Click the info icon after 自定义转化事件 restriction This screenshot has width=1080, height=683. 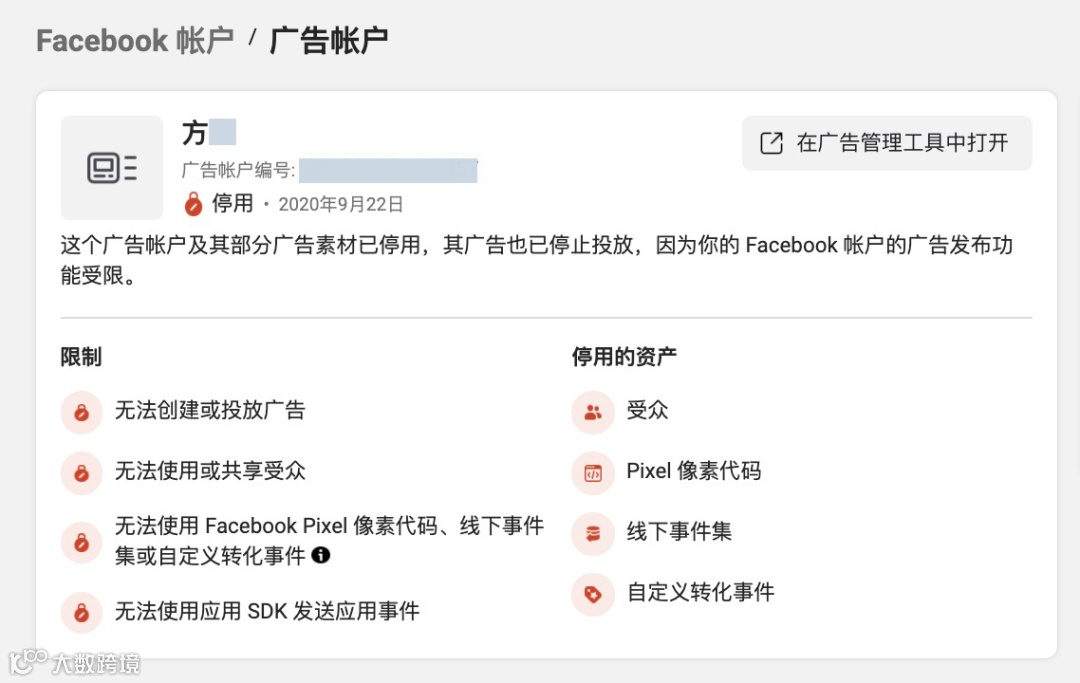click(x=320, y=554)
